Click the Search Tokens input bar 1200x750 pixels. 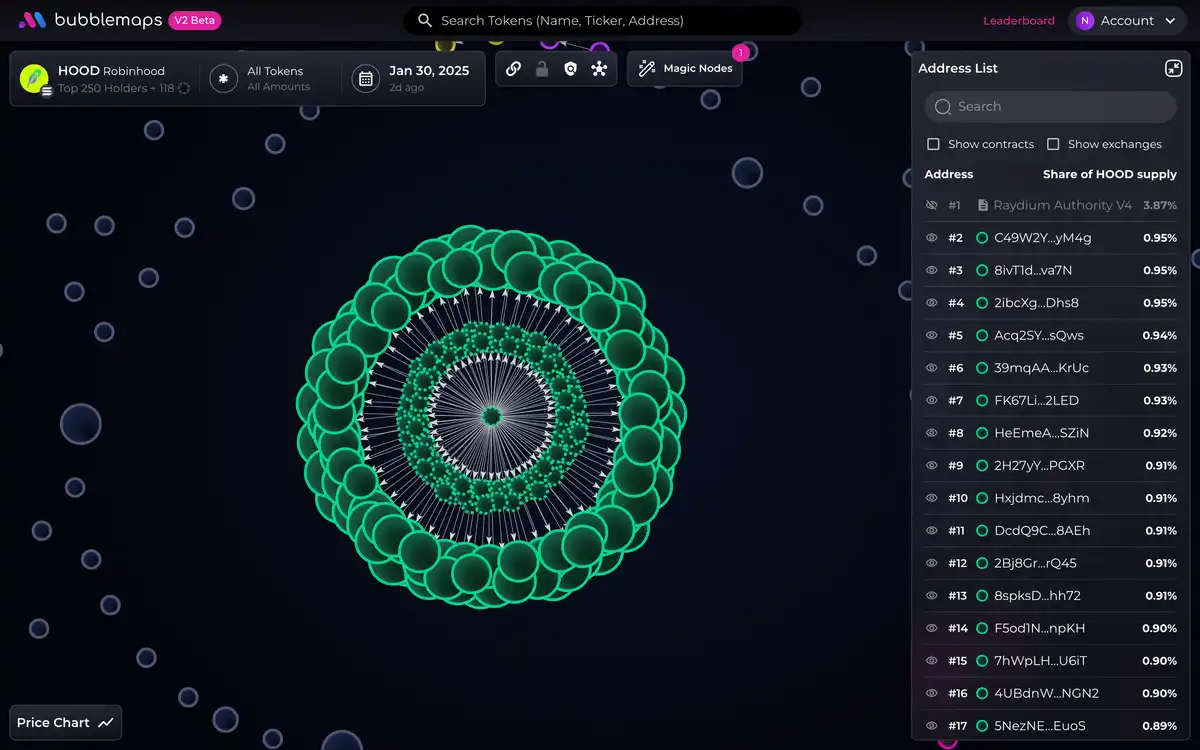click(x=602, y=20)
